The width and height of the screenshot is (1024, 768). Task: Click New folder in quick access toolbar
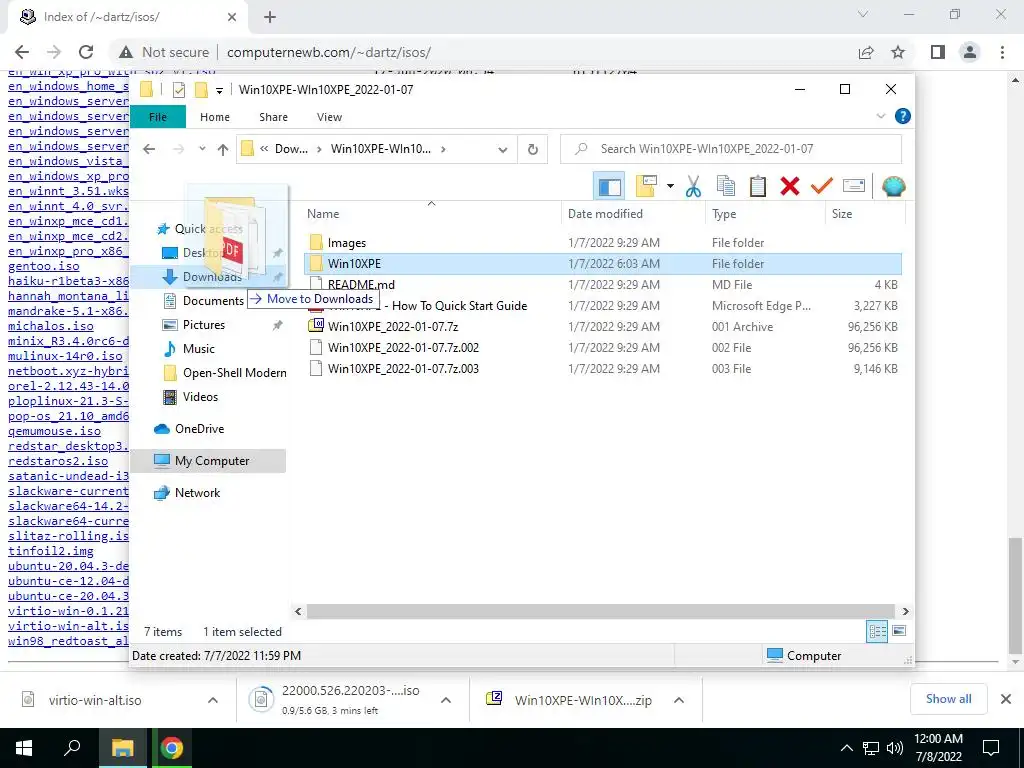click(201, 89)
